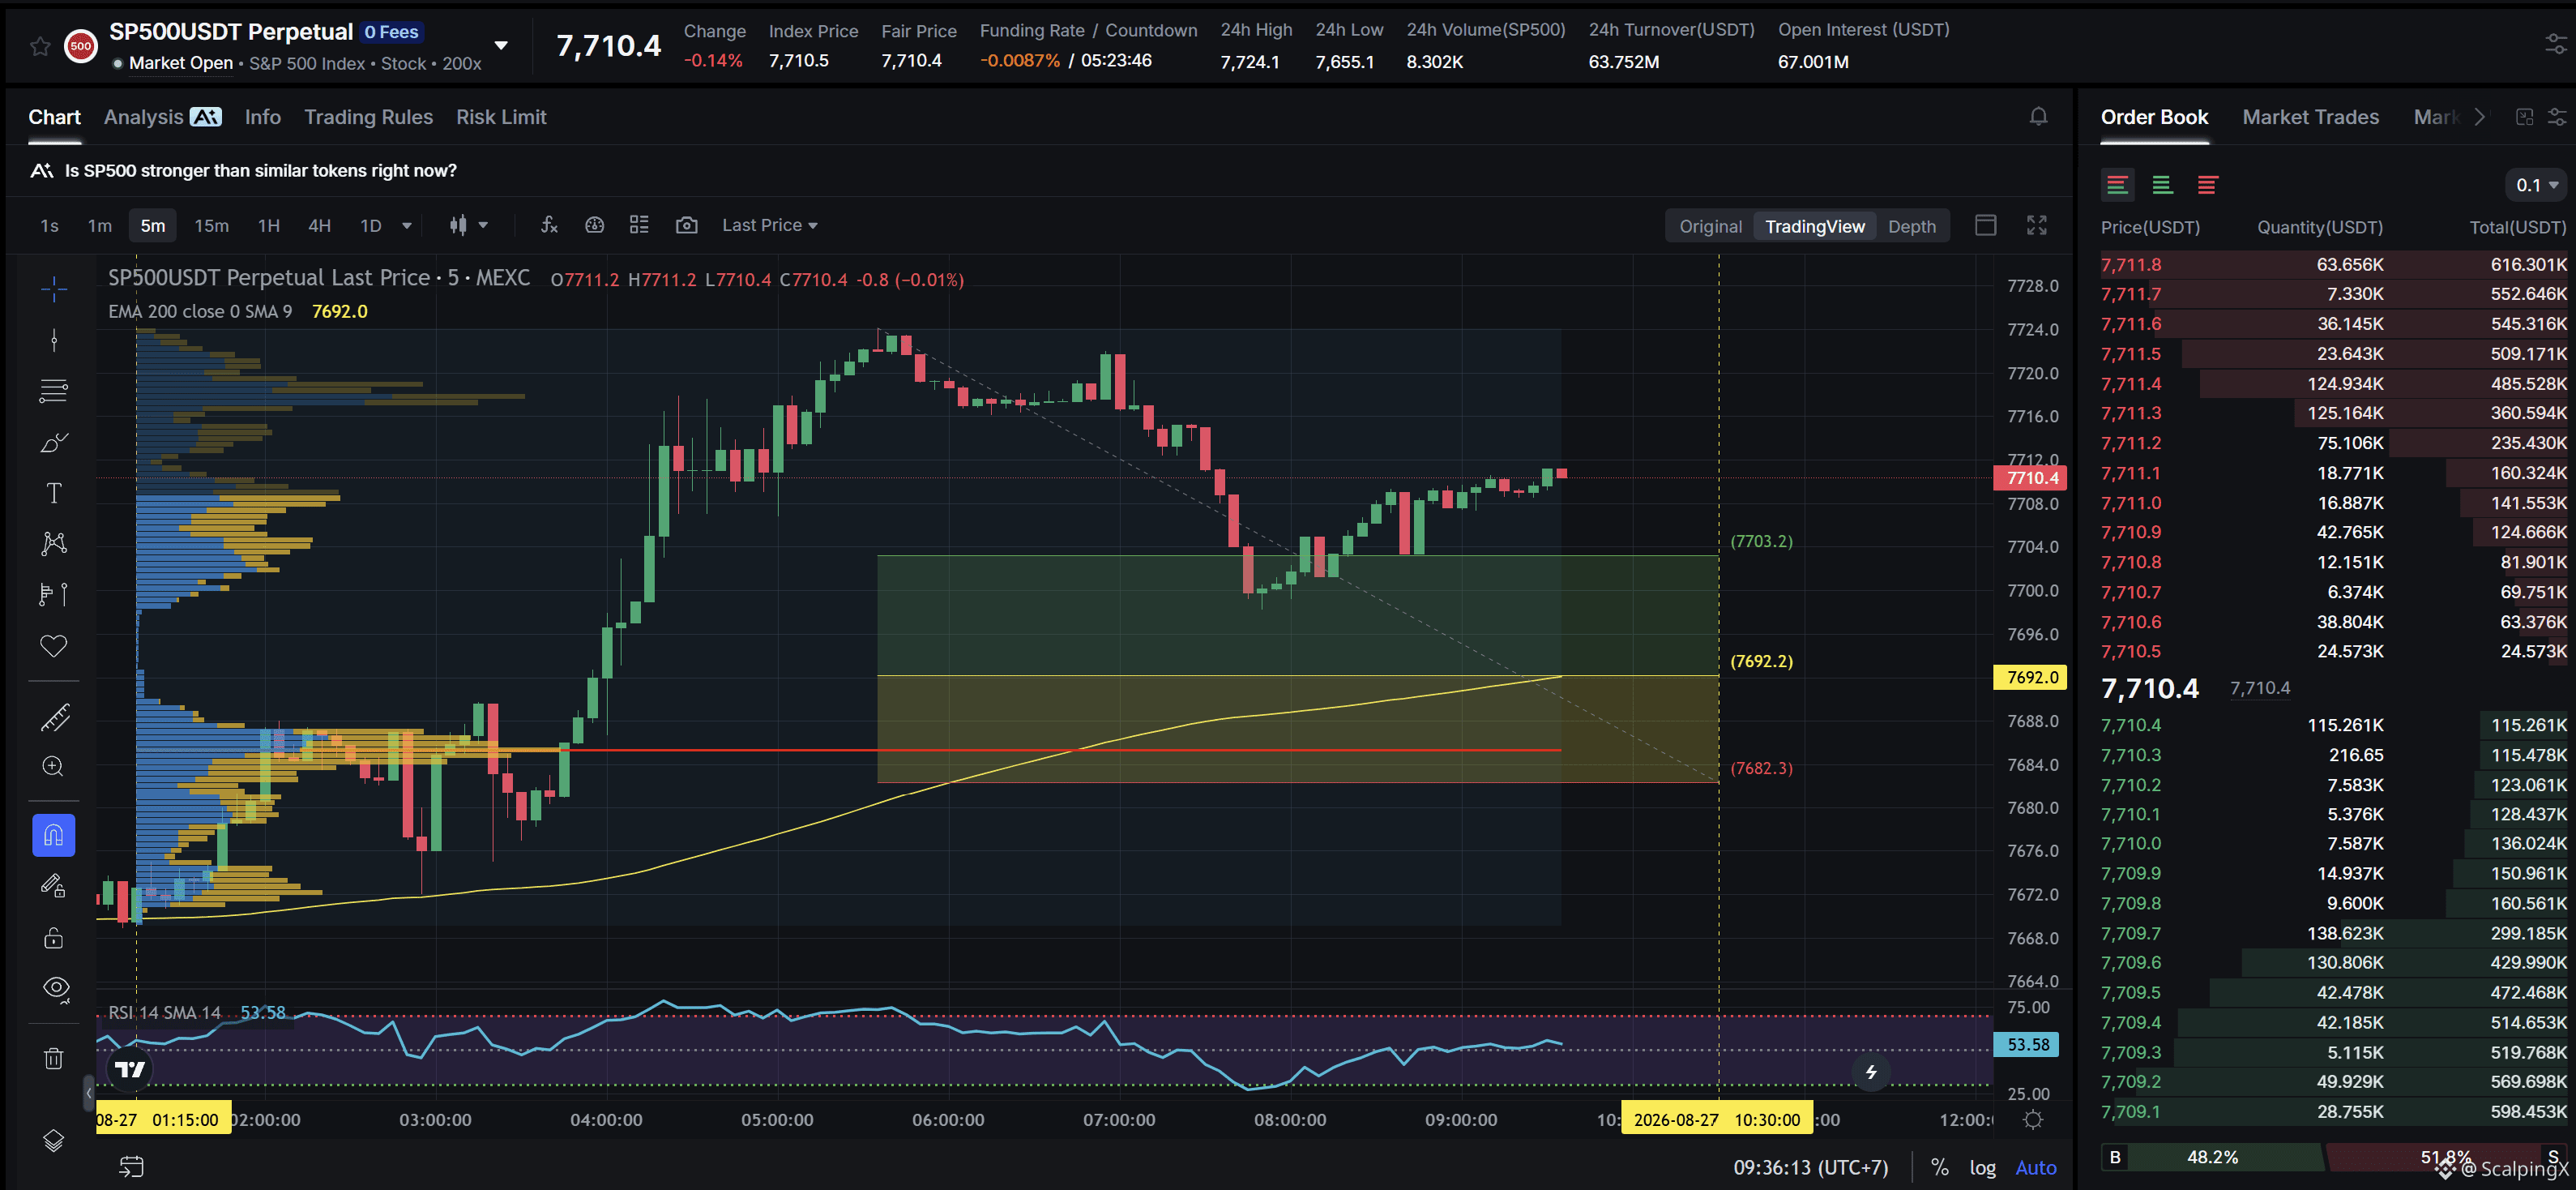
Task: Select the Text annotation tool
Action: (x=54, y=493)
